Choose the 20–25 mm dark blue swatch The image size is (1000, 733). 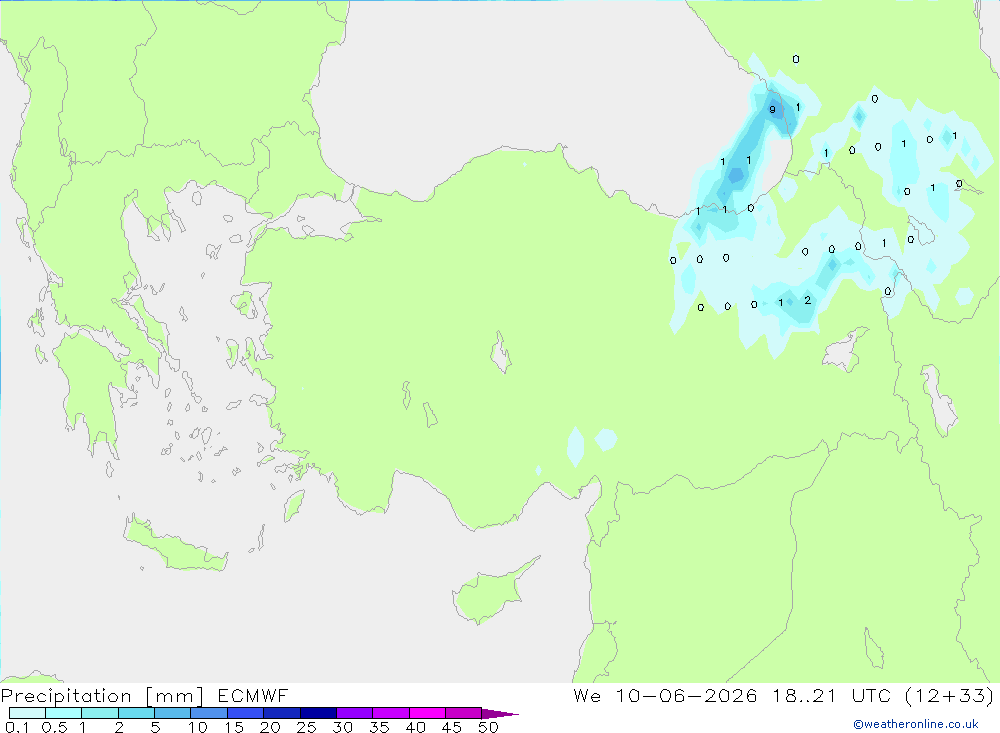coord(282,713)
